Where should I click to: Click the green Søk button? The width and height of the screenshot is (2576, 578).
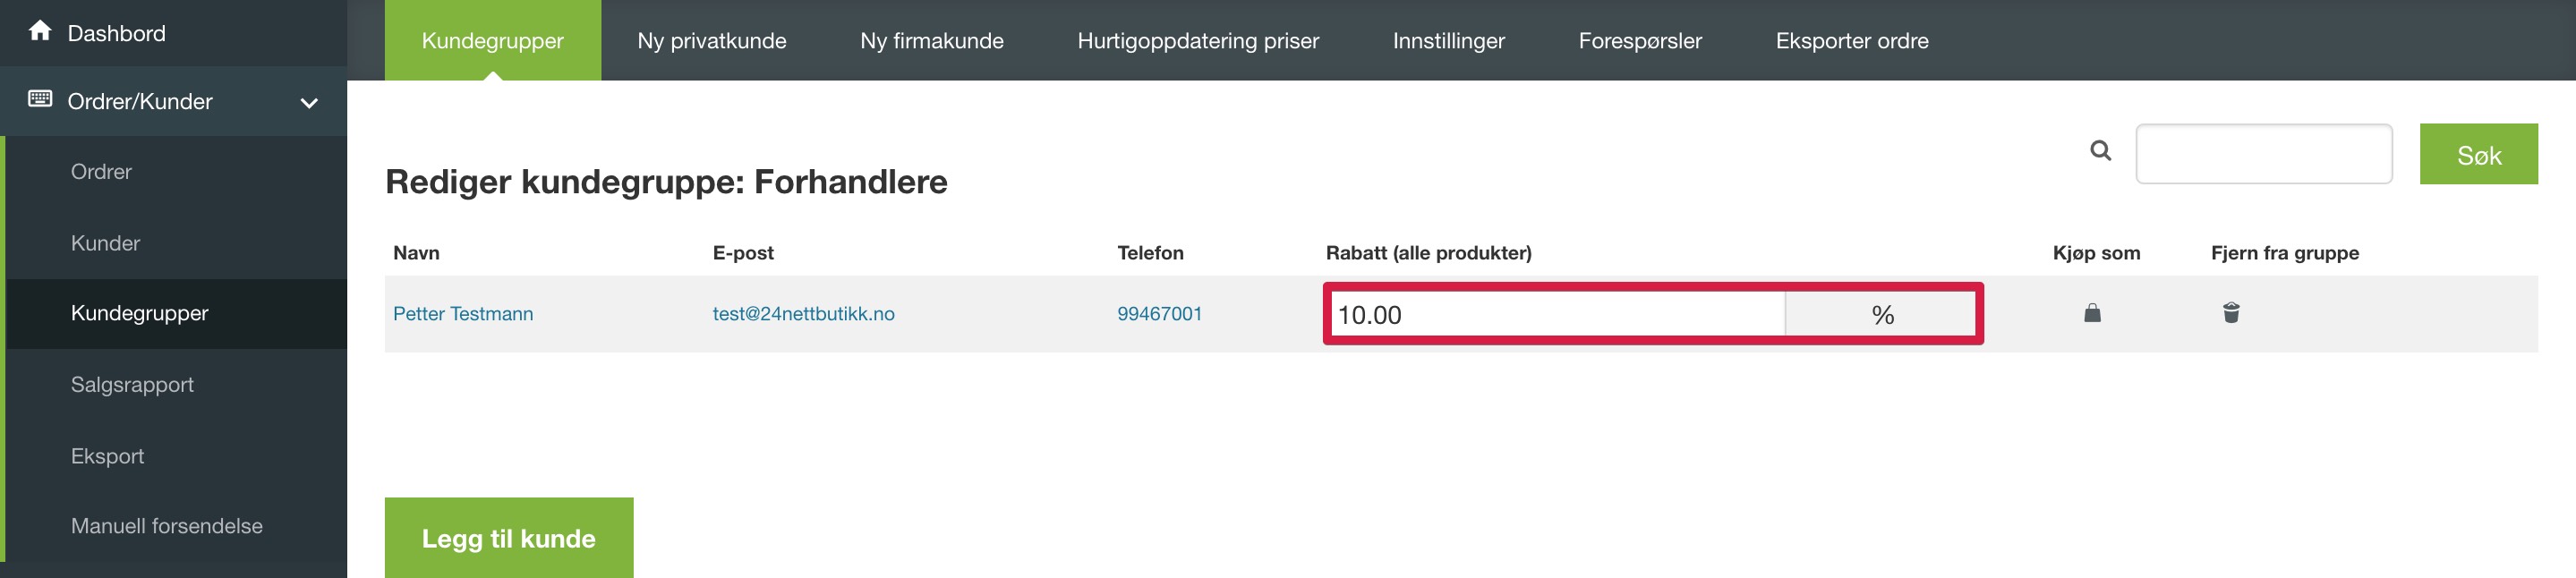pyautogui.click(x=2478, y=154)
